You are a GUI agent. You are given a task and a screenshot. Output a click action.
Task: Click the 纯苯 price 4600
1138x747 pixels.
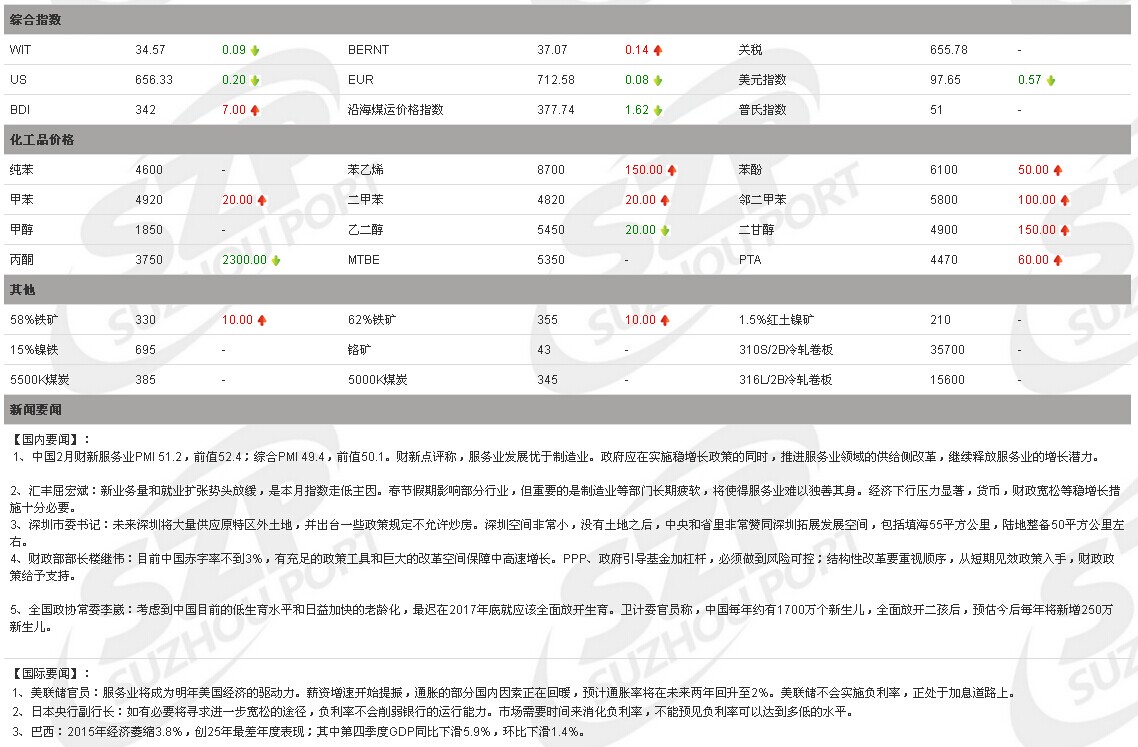149,170
